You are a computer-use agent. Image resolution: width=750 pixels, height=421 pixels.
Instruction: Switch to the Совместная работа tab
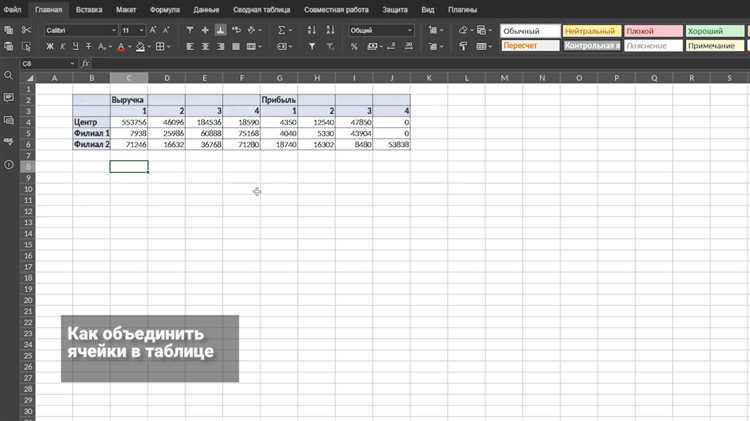pyautogui.click(x=336, y=10)
